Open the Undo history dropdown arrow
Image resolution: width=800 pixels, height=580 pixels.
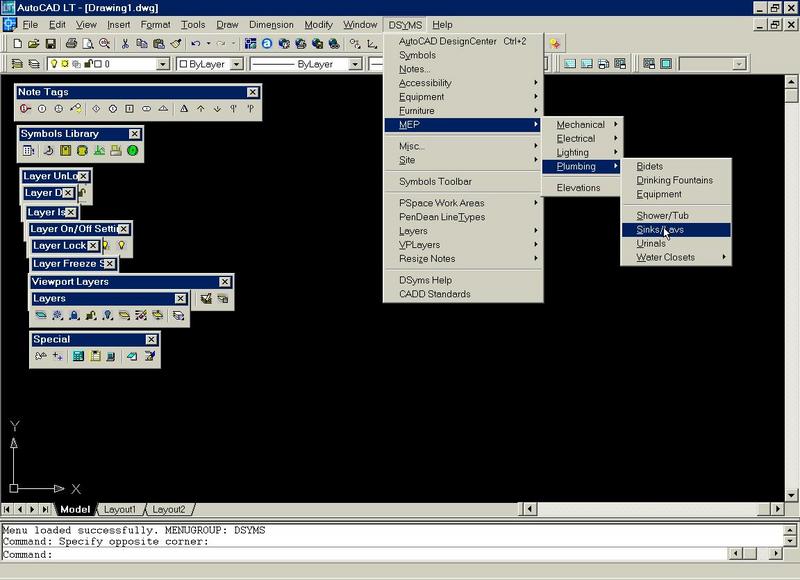coord(208,44)
